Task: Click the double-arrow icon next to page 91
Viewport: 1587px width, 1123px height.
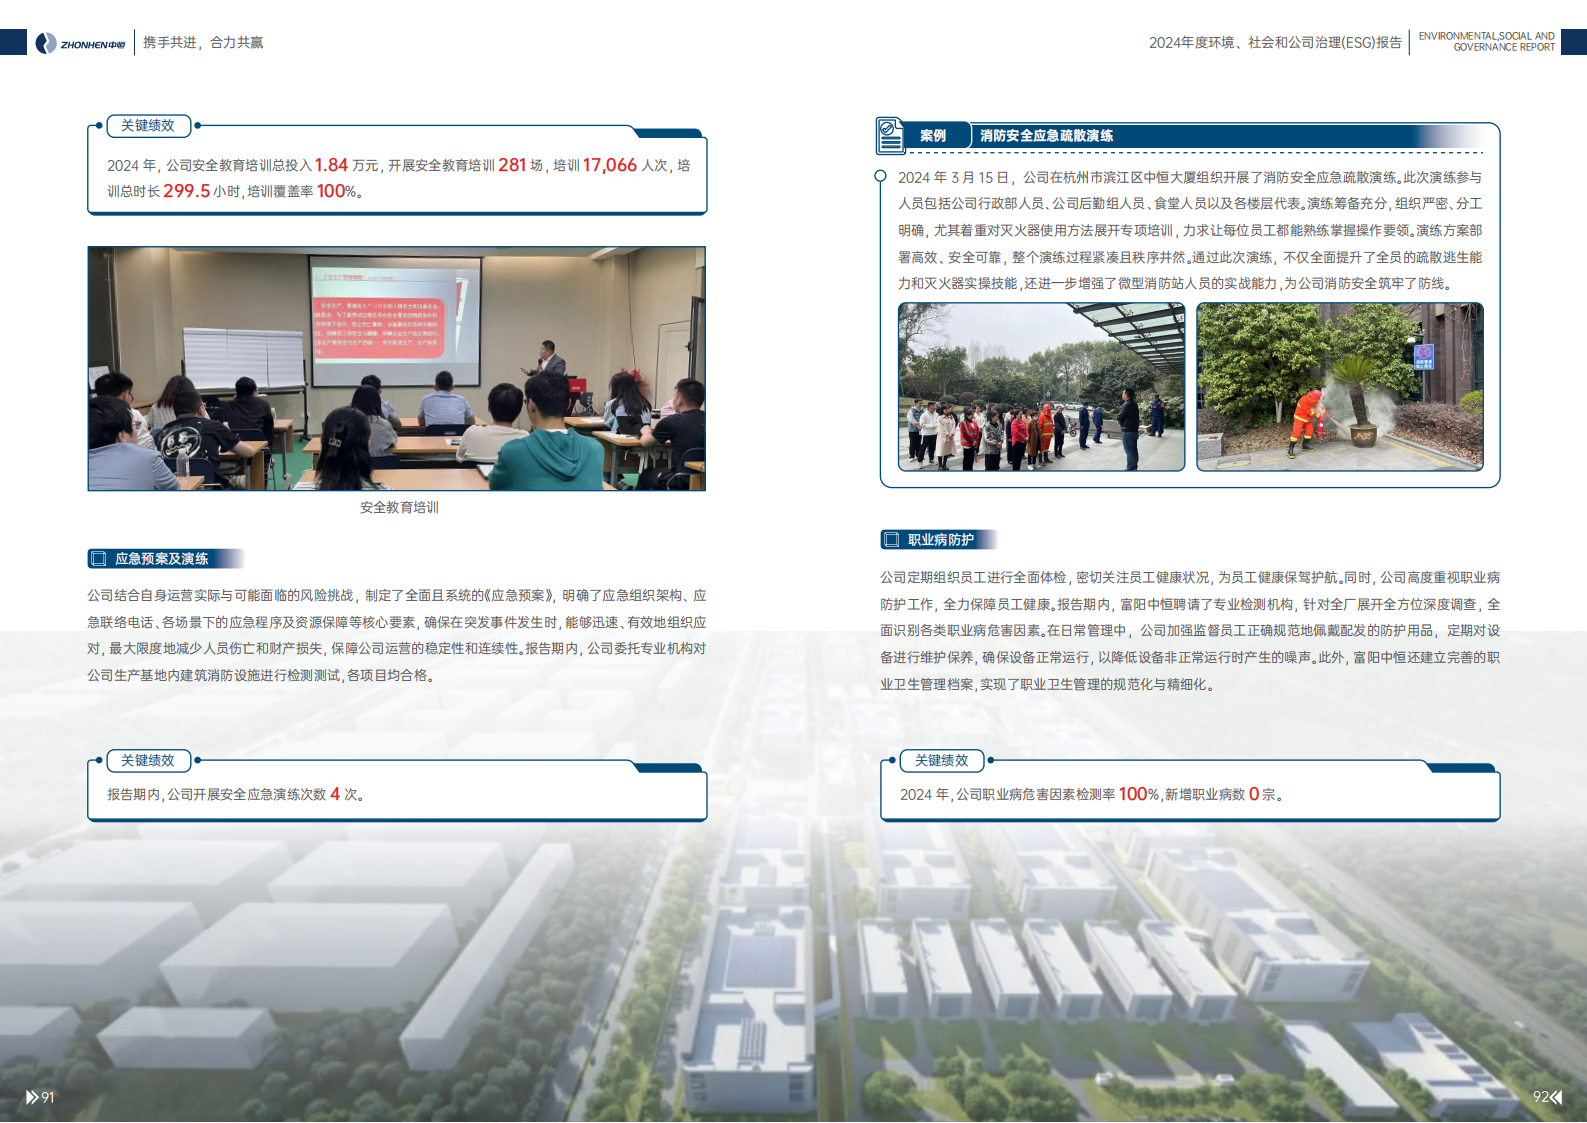Action: pos(32,1097)
